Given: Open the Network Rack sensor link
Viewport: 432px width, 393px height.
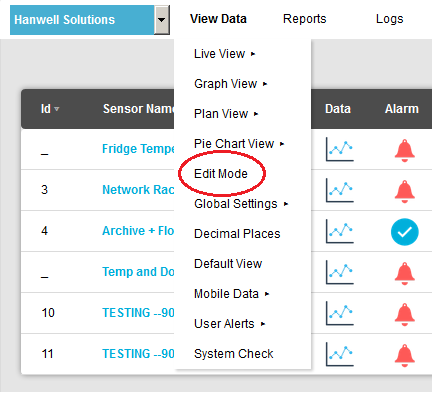Looking at the screenshot, I should [x=138, y=190].
